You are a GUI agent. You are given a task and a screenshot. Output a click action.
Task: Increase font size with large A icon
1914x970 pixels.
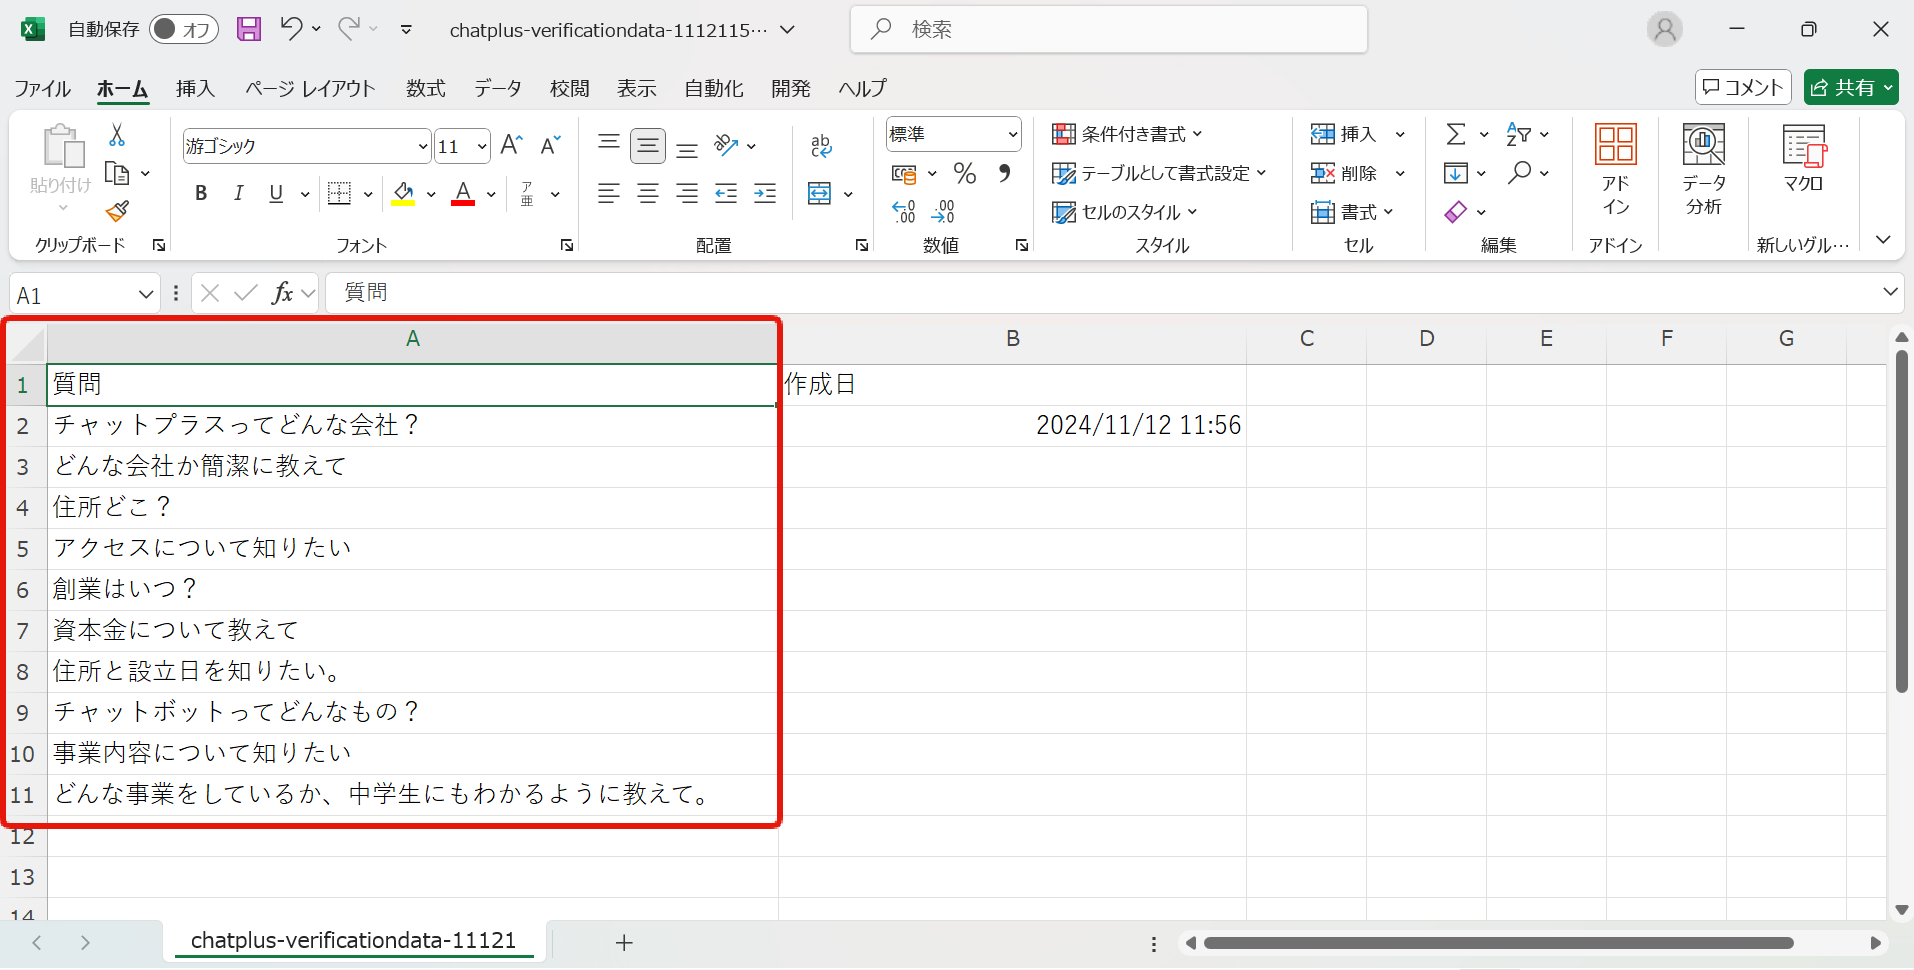(511, 146)
